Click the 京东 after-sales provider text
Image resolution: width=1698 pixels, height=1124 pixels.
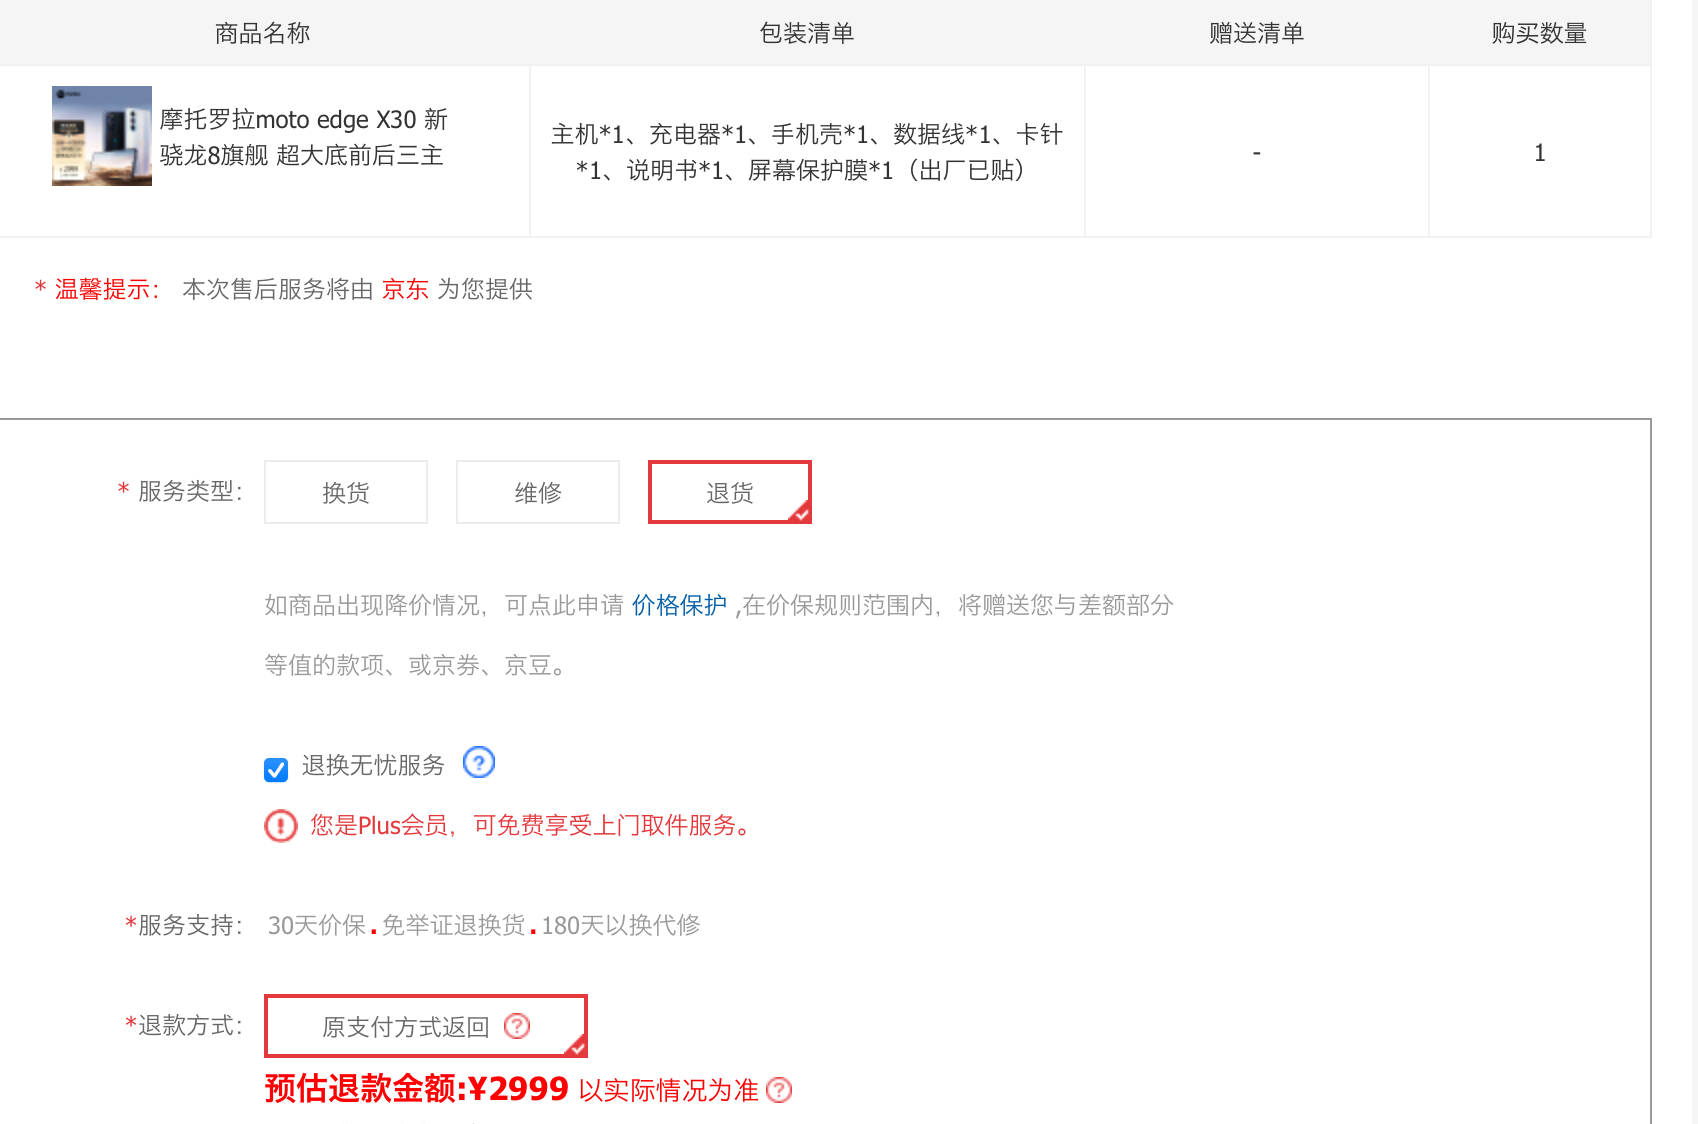click(x=405, y=289)
